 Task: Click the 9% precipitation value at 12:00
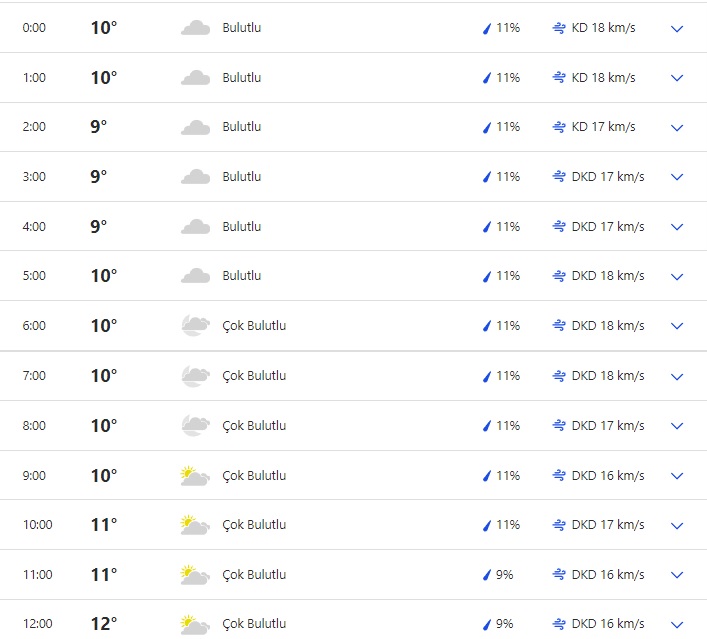504,625
